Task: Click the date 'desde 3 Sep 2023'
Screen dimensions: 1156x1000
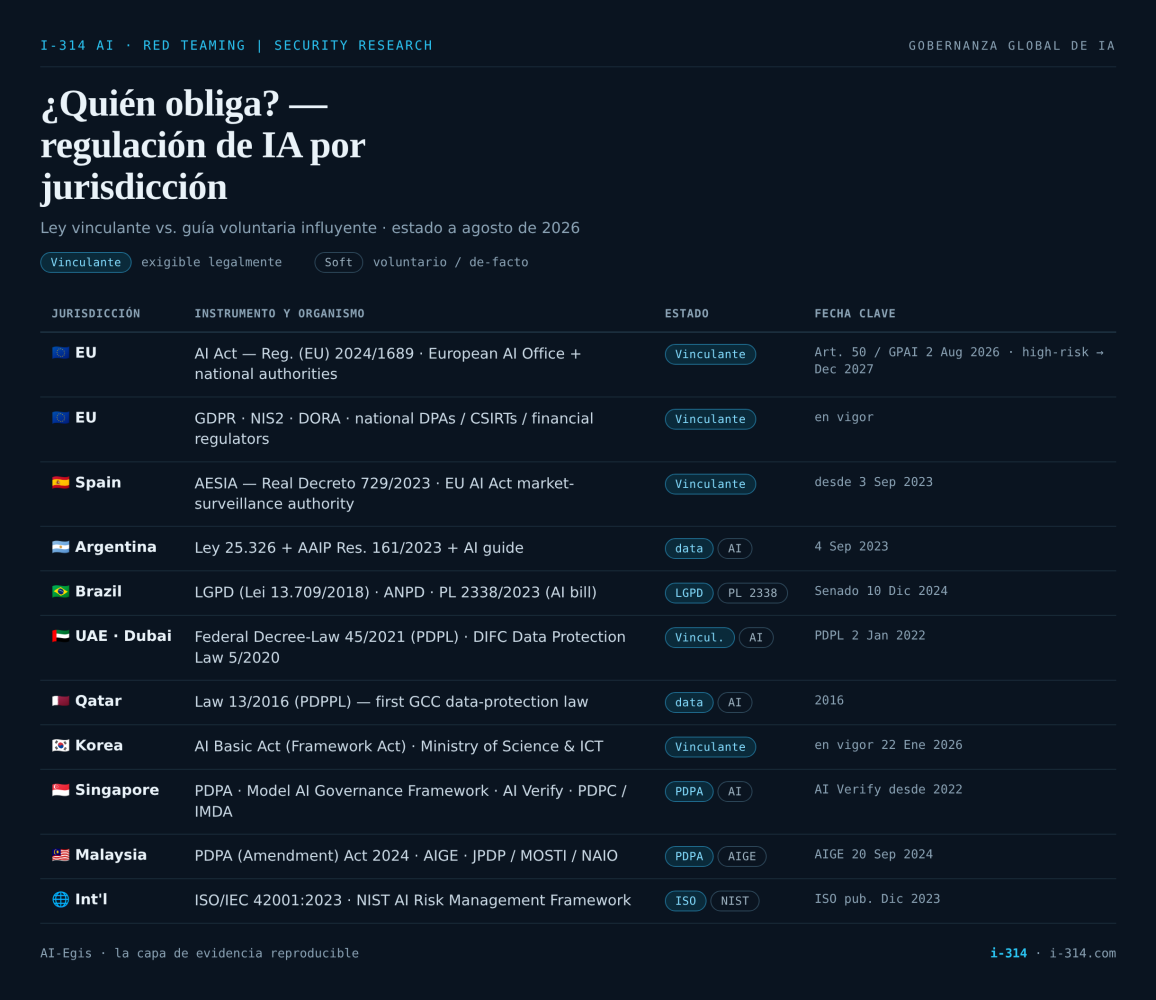Action: point(873,482)
